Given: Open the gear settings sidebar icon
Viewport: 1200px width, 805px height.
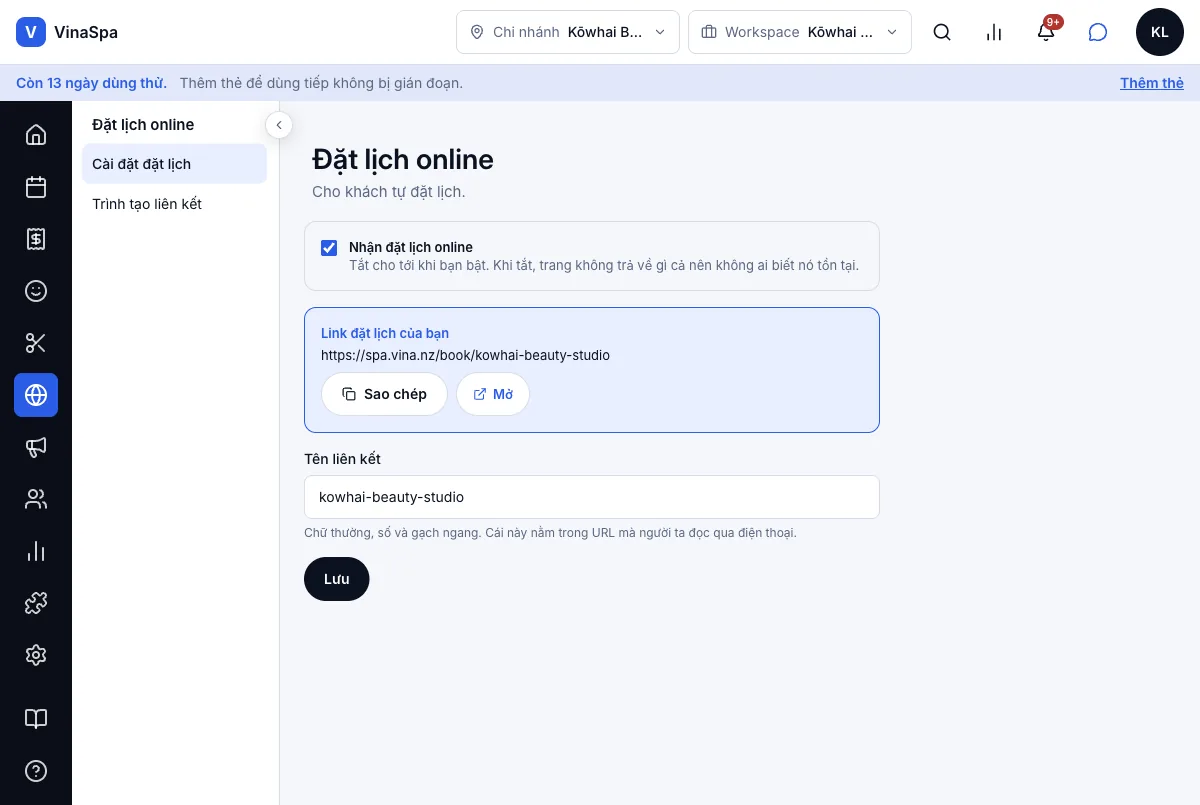Looking at the screenshot, I should 36,655.
